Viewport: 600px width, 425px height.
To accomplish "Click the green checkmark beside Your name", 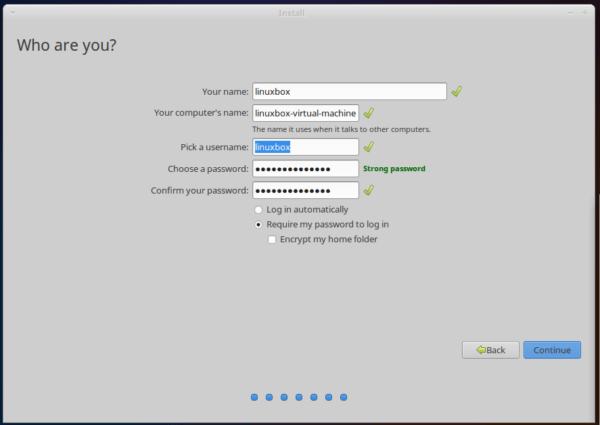I will (x=456, y=91).
